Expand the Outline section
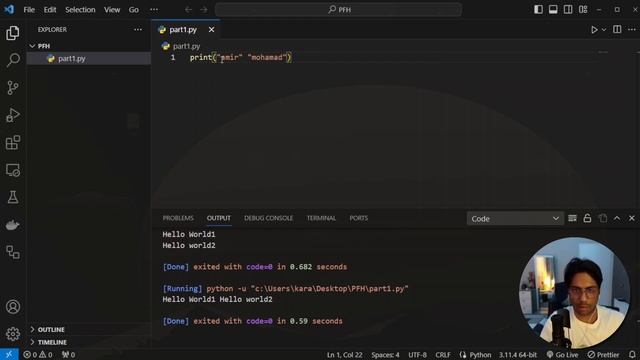The height and width of the screenshot is (360, 640). pos(89,329)
